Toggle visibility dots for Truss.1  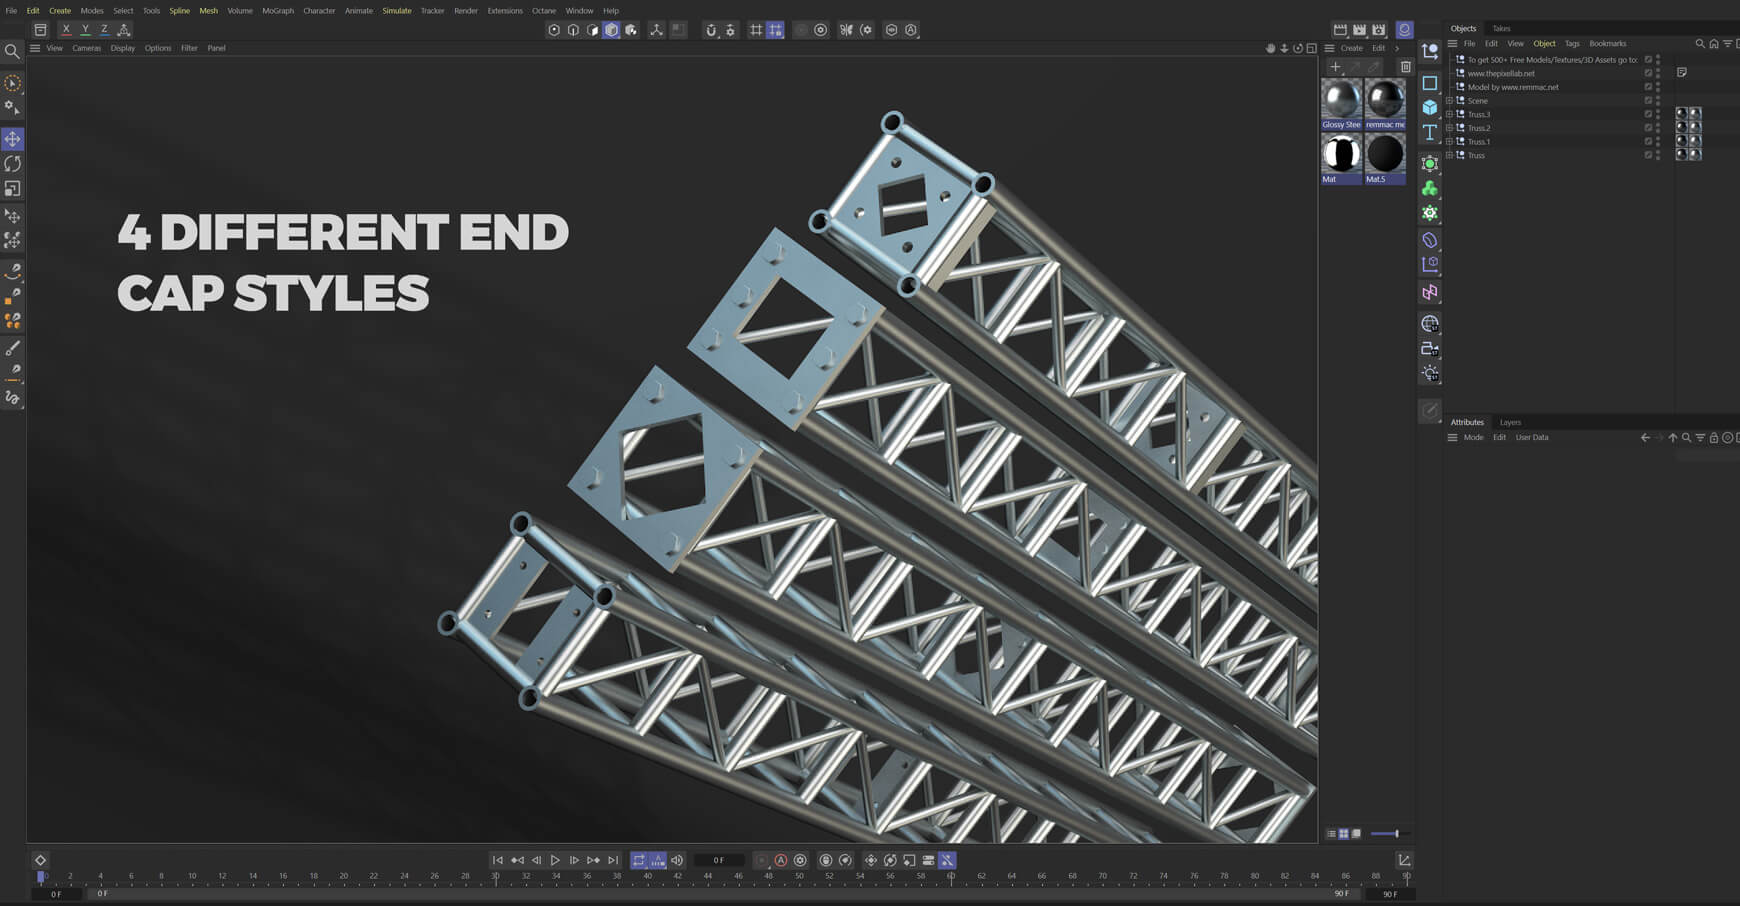click(1658, 142)
